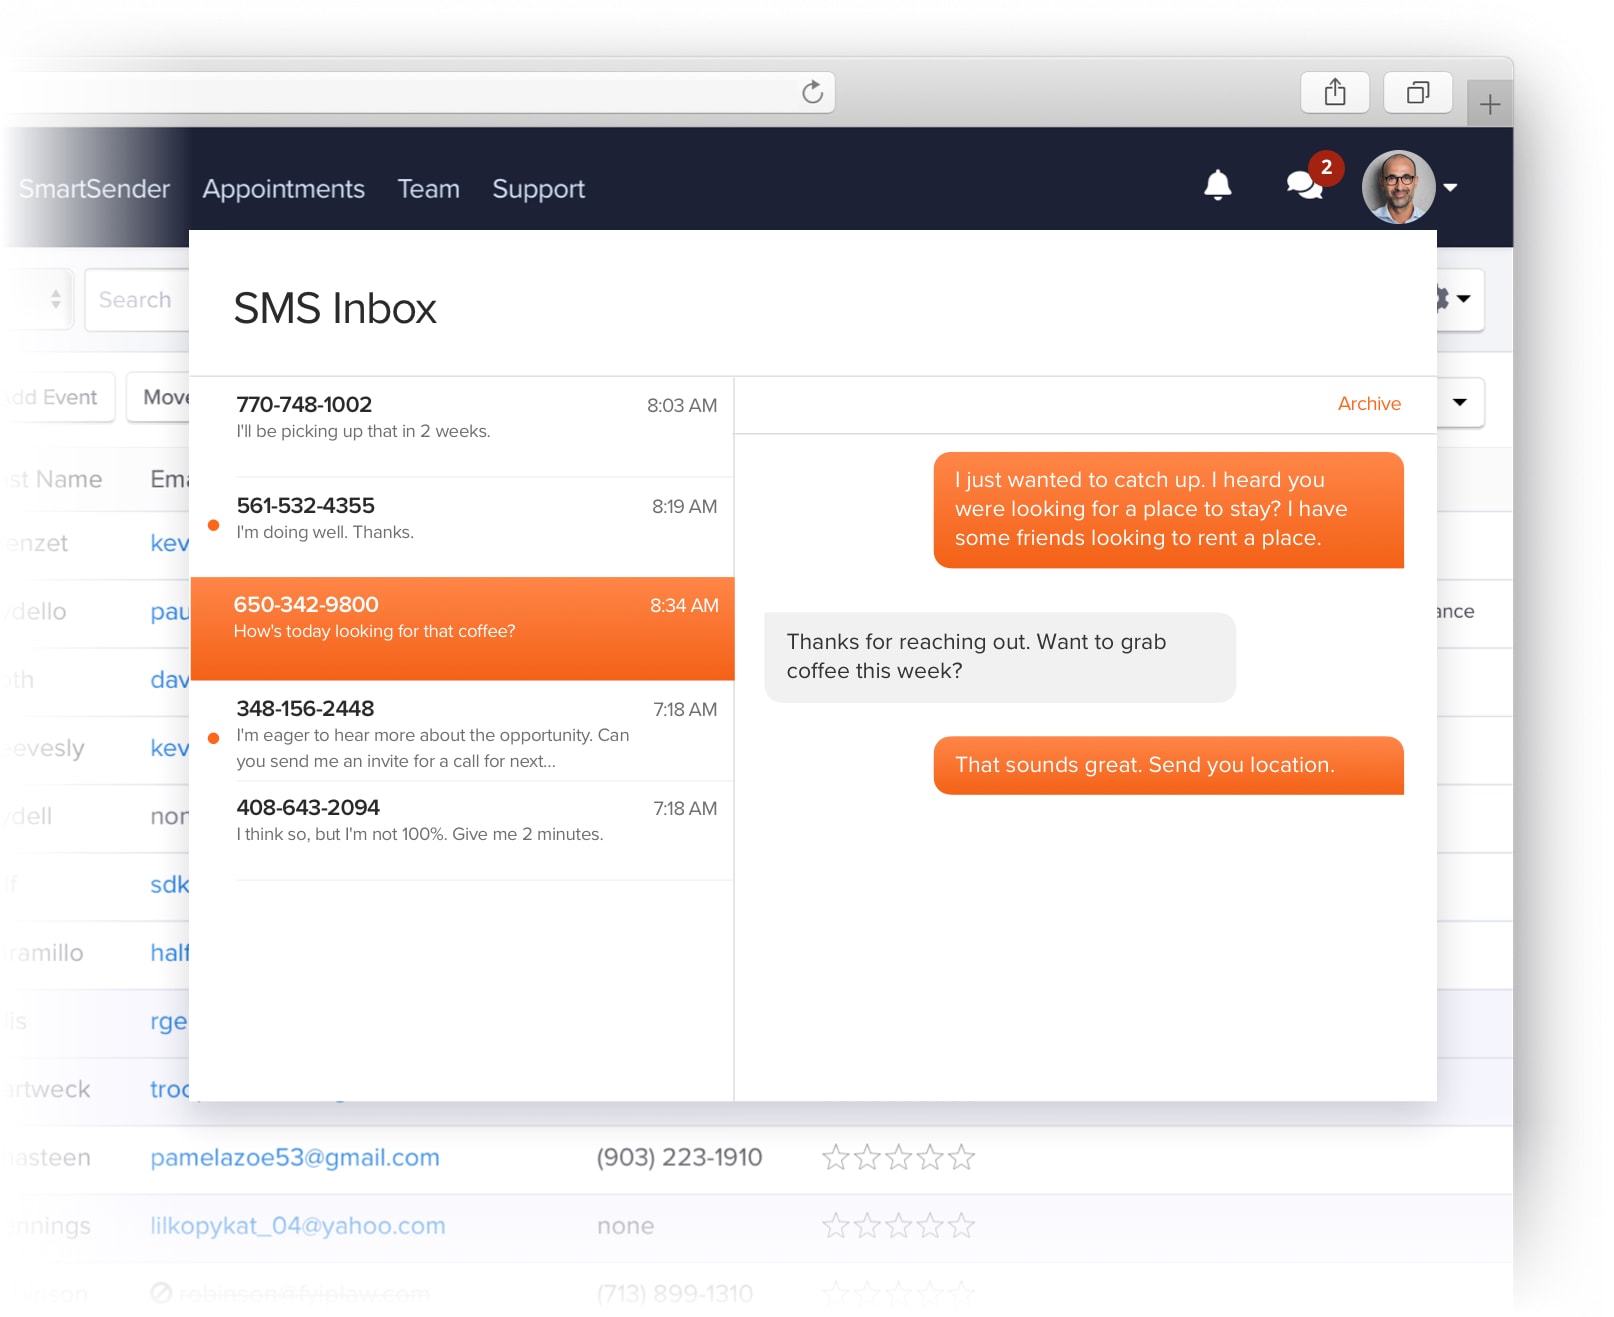Give one star to pamelazoe53's contact rating
Viewport: 1614px width, 1317px height.
pyautogui.click(x=838, y=1157)
